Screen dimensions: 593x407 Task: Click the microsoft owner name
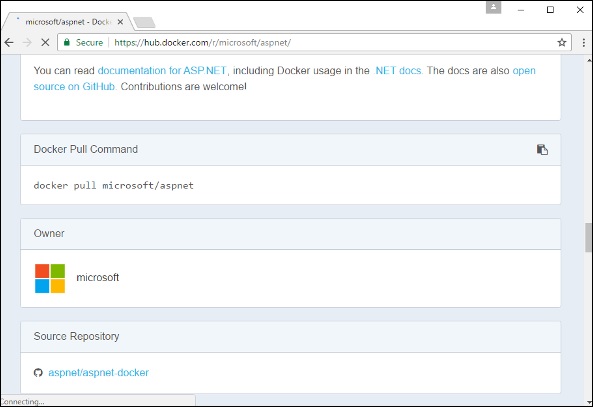coord(98,278)
